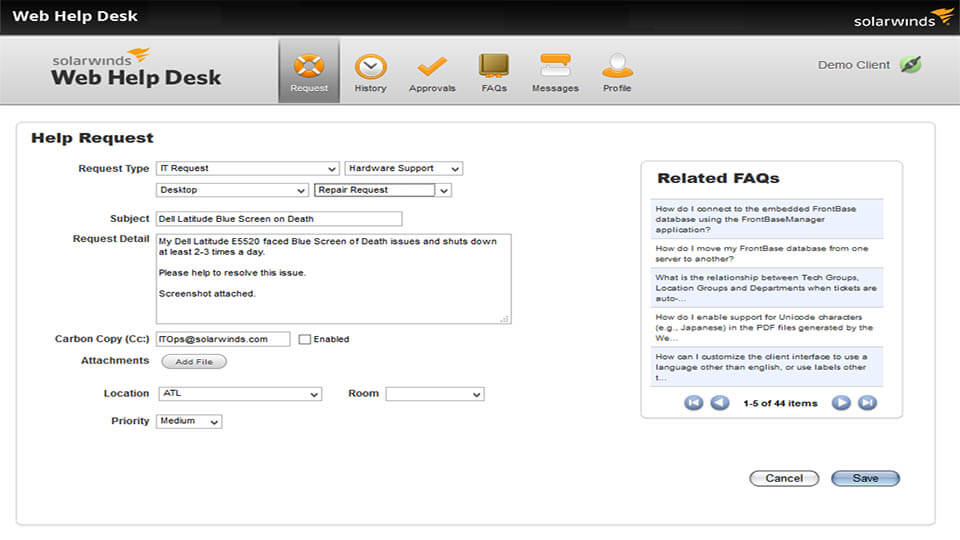Image resolution: width=960 pixels, height=540 pixels.
Task: Open the FAQs book icon
Action: coord(493,66)
